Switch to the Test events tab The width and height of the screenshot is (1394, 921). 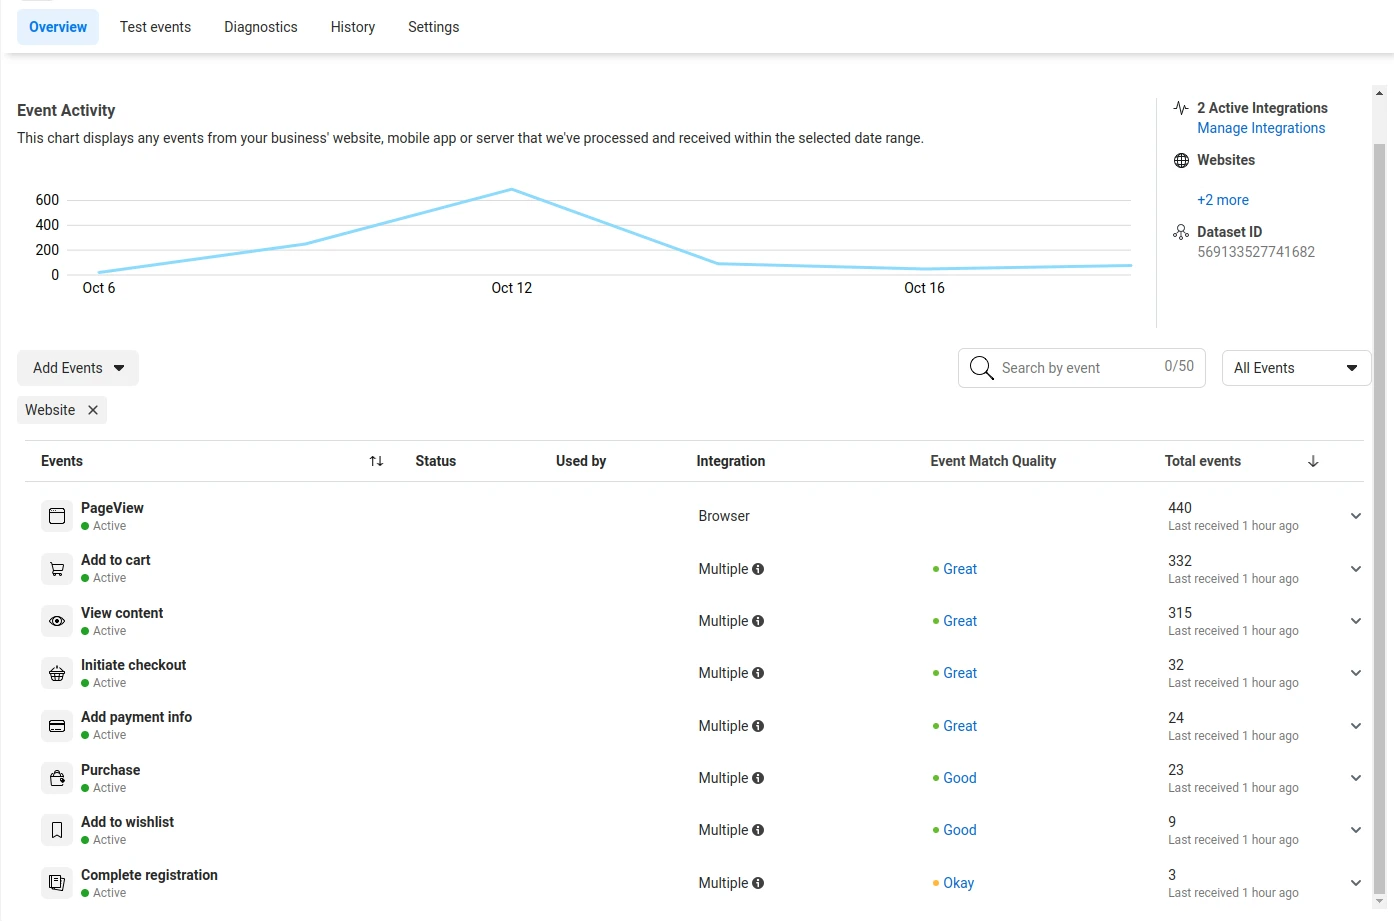tap(155, 27)
